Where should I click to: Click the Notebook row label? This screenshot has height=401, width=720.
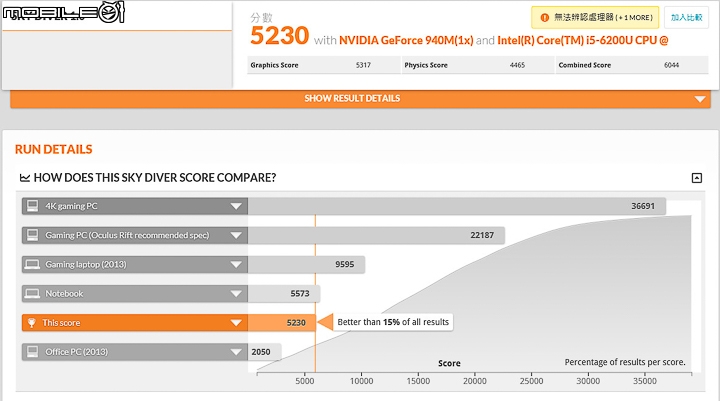point(64,294)
